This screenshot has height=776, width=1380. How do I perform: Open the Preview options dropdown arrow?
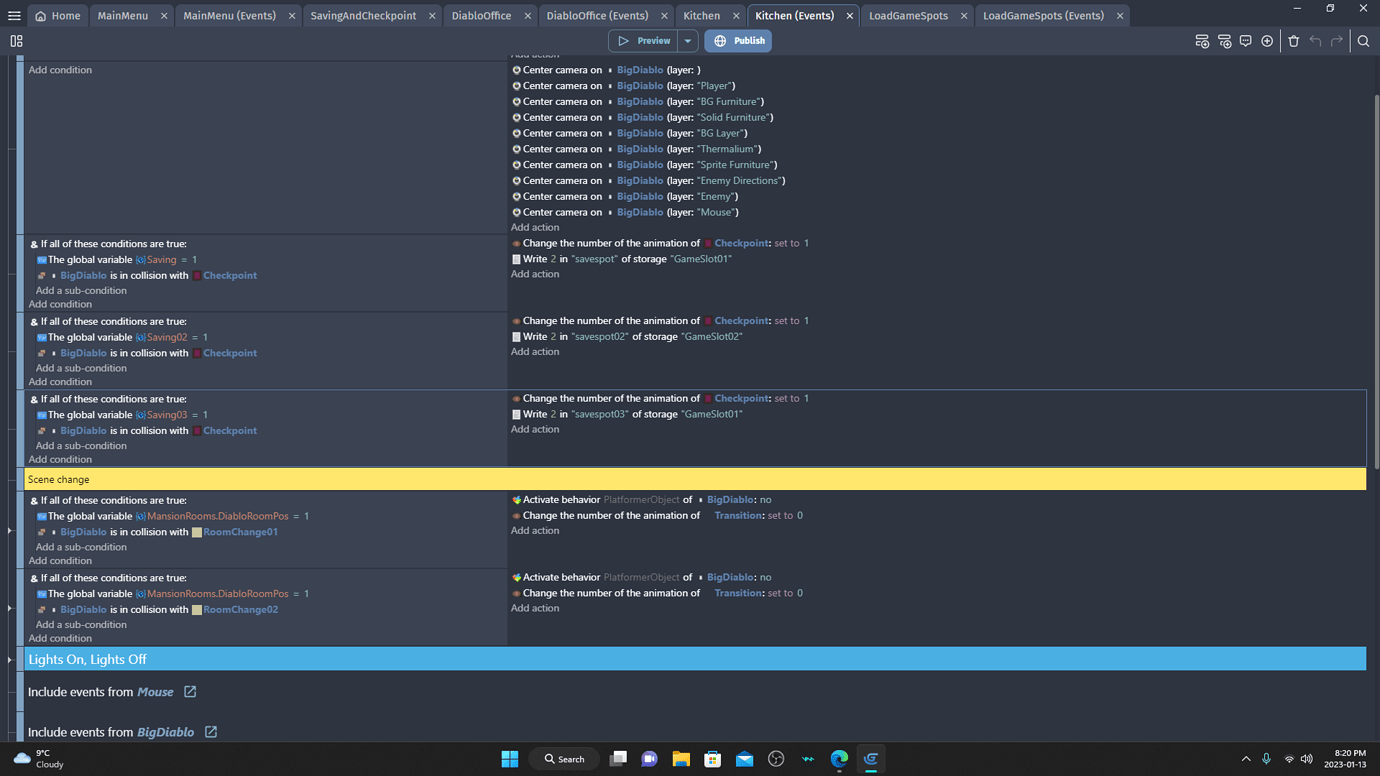[x=687, y=40]
